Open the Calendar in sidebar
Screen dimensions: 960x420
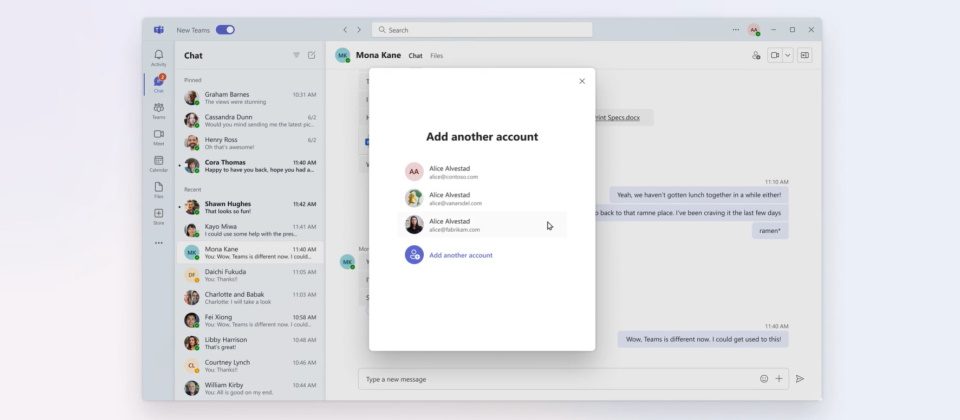158,163
